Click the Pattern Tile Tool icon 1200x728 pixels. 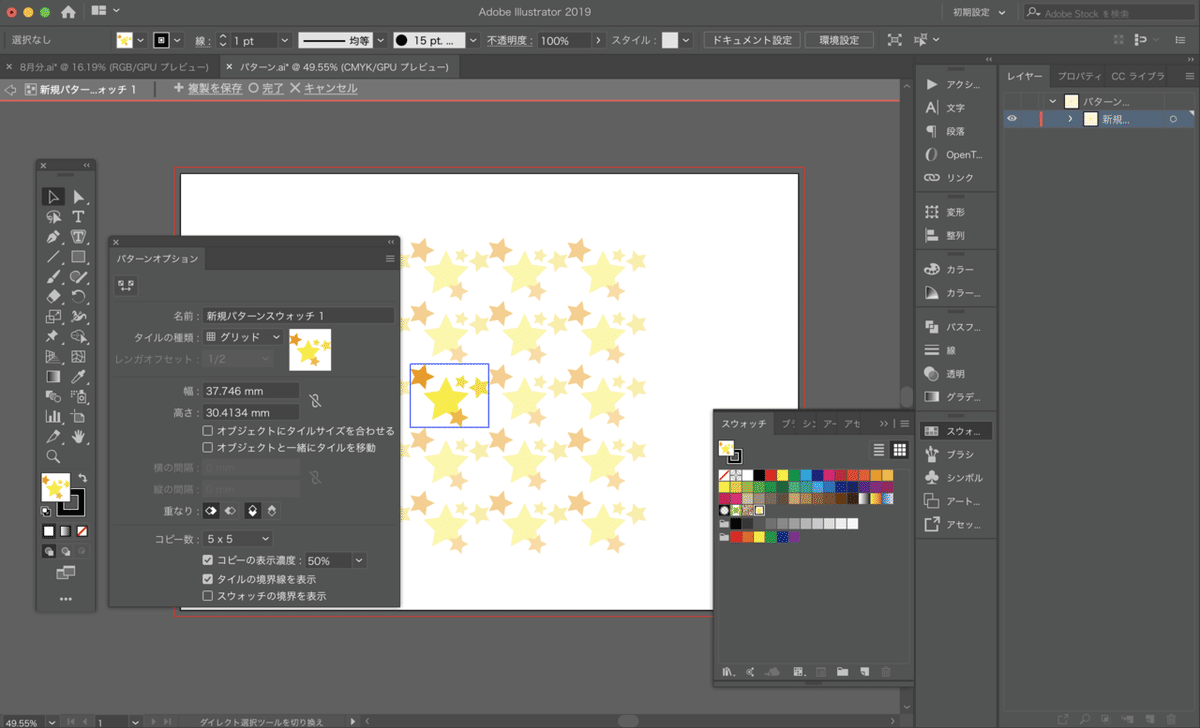coord(126,286)
